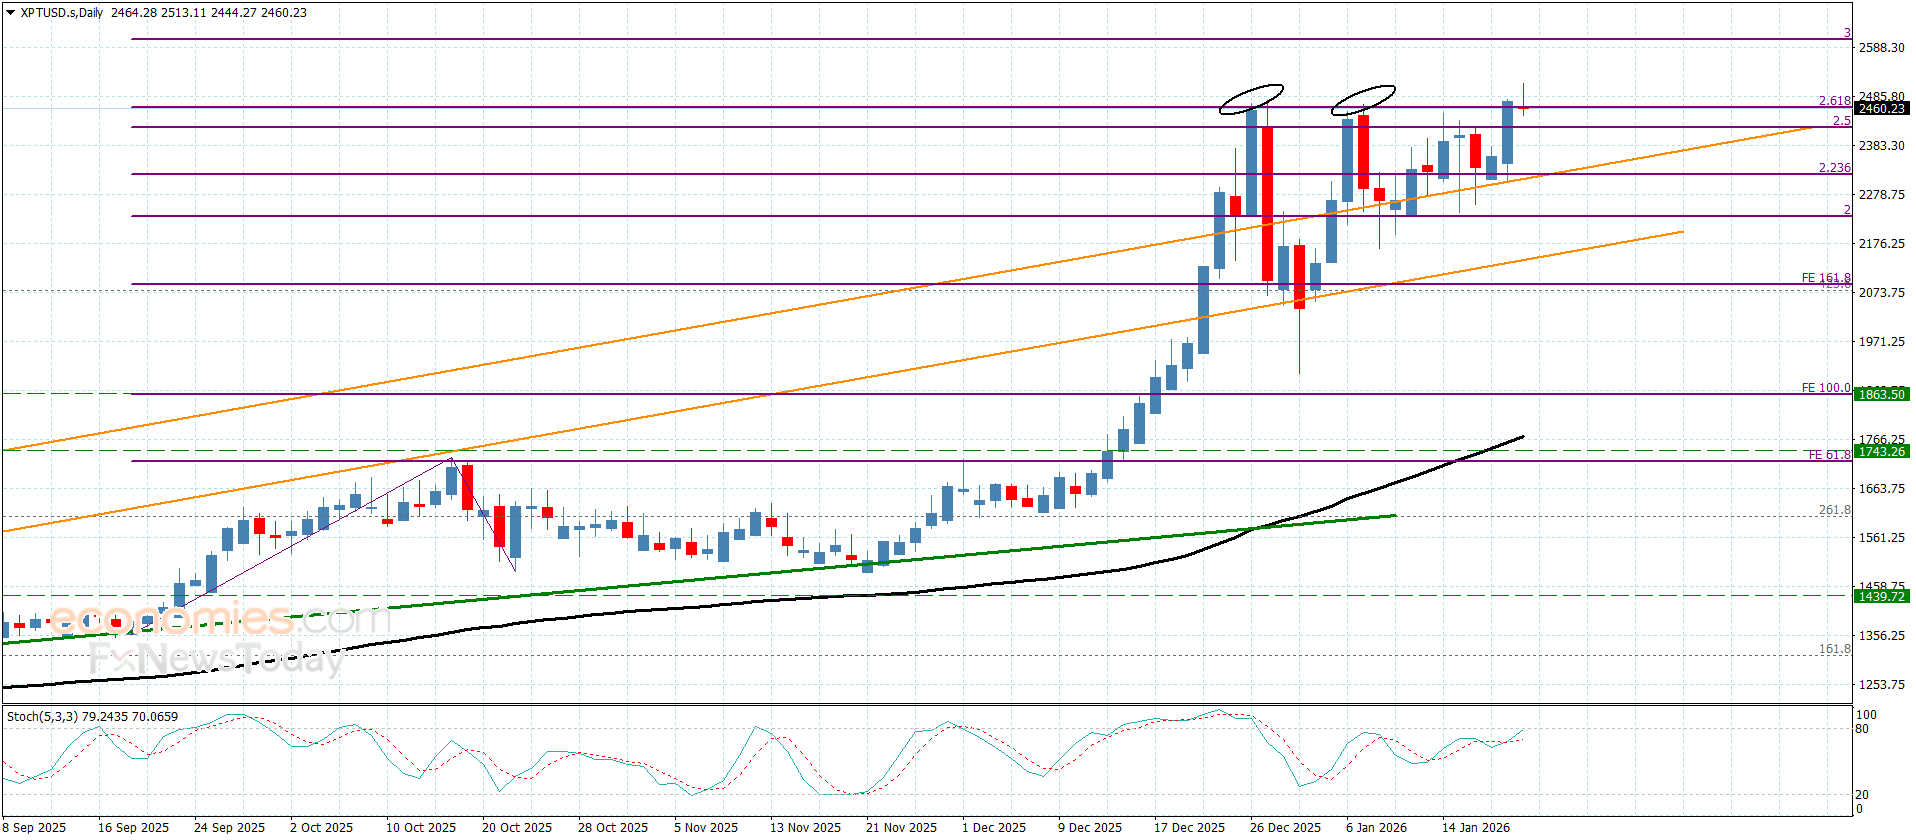Select the 5 Nov 2025 date label
Image resolution: width=1916 pixels, height=840 pixels.
pos(706,827)
